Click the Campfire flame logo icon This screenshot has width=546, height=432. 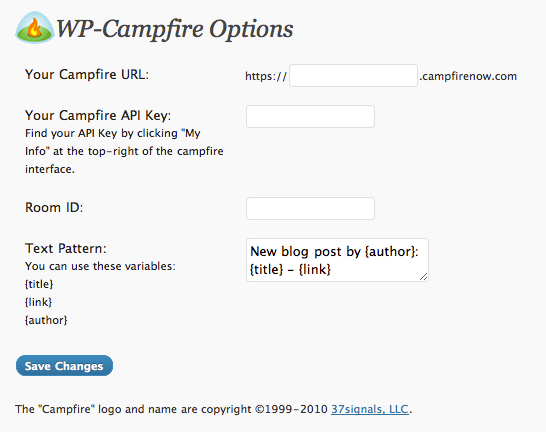click(35, 28)
